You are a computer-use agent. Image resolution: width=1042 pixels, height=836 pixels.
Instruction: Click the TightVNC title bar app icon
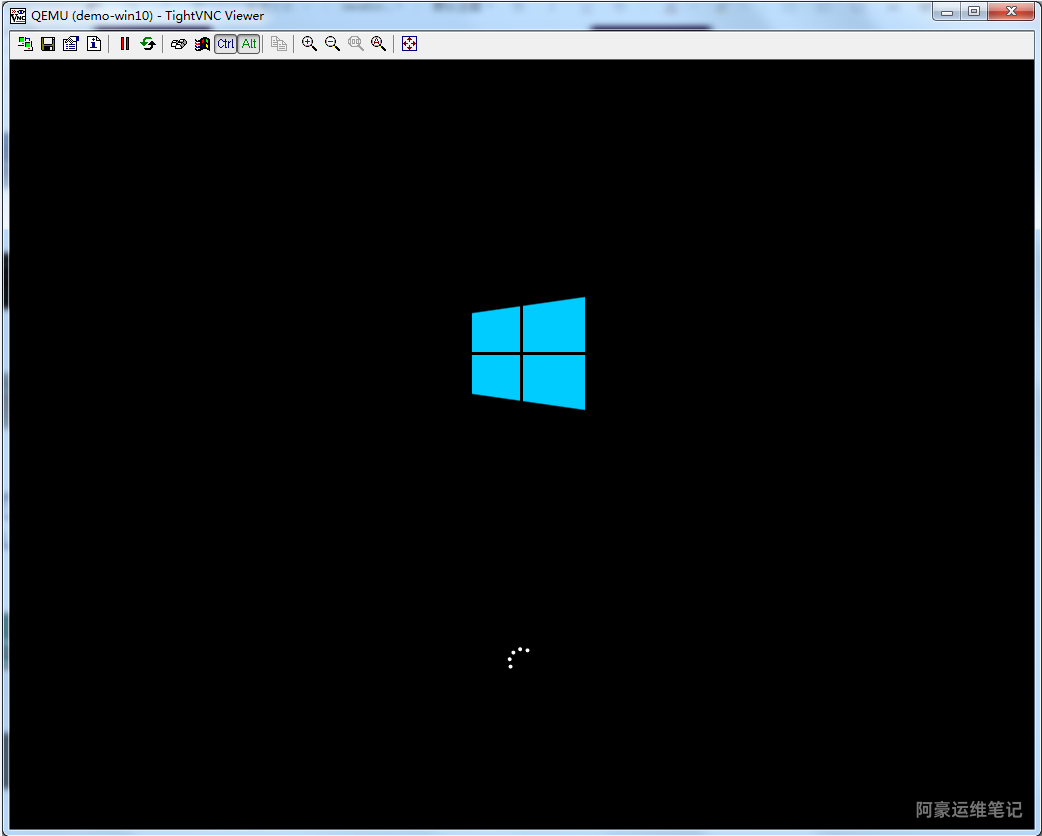click(18, 15)
